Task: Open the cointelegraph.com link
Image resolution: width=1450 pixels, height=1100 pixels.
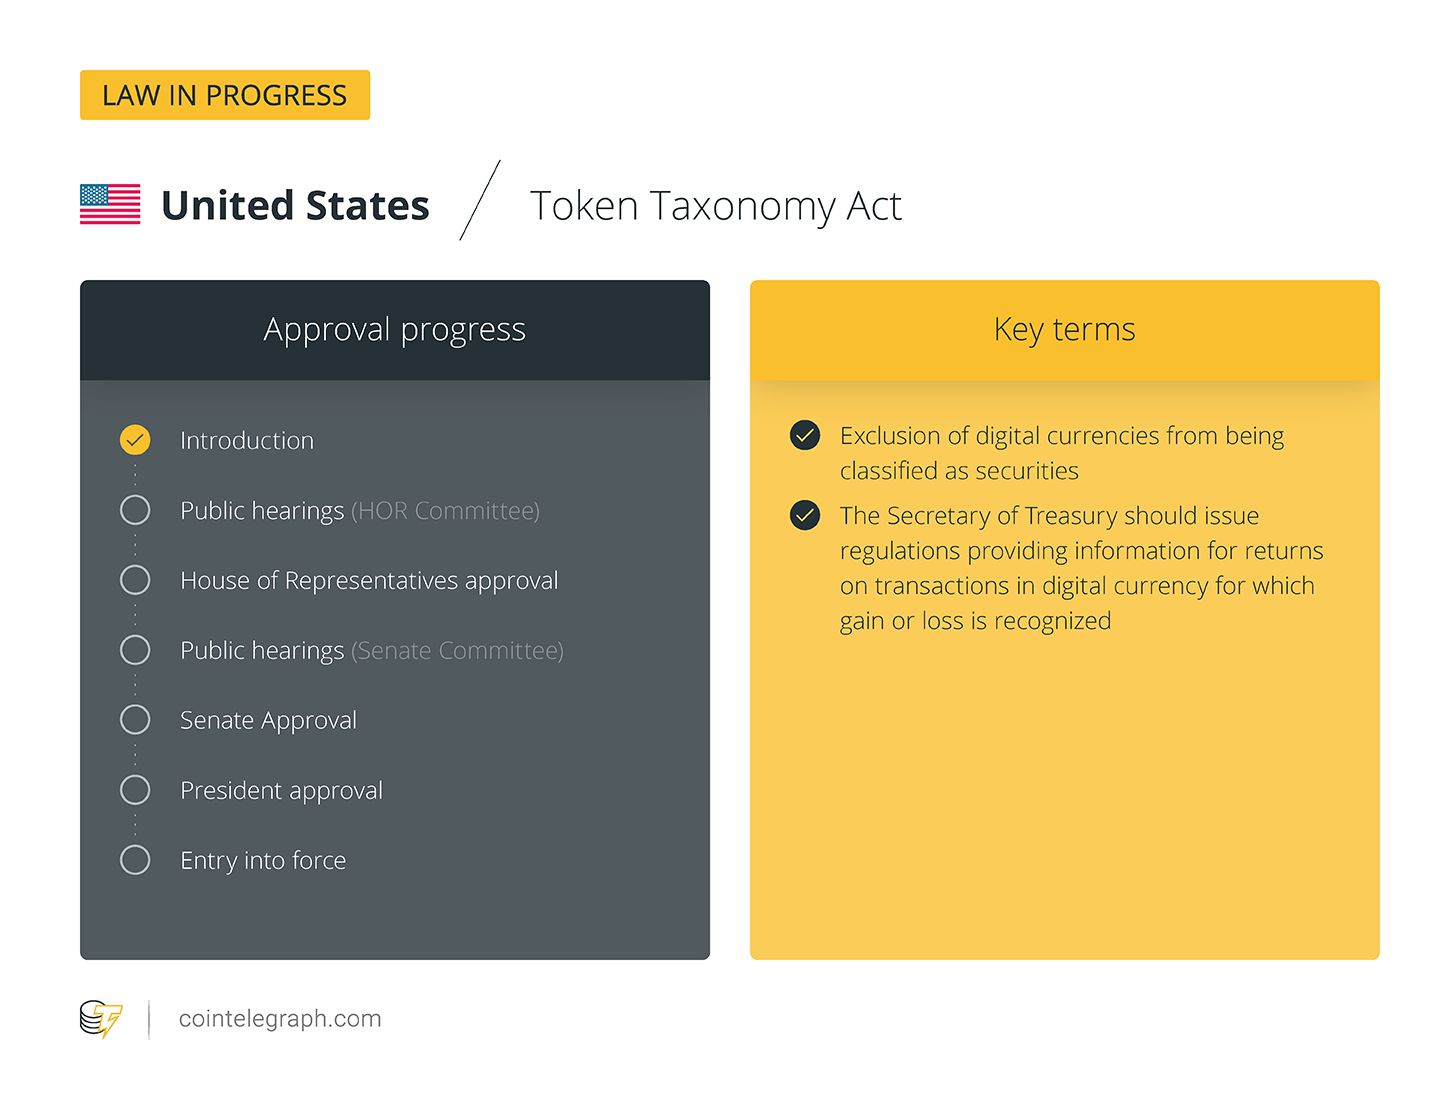Action: 280,1019
